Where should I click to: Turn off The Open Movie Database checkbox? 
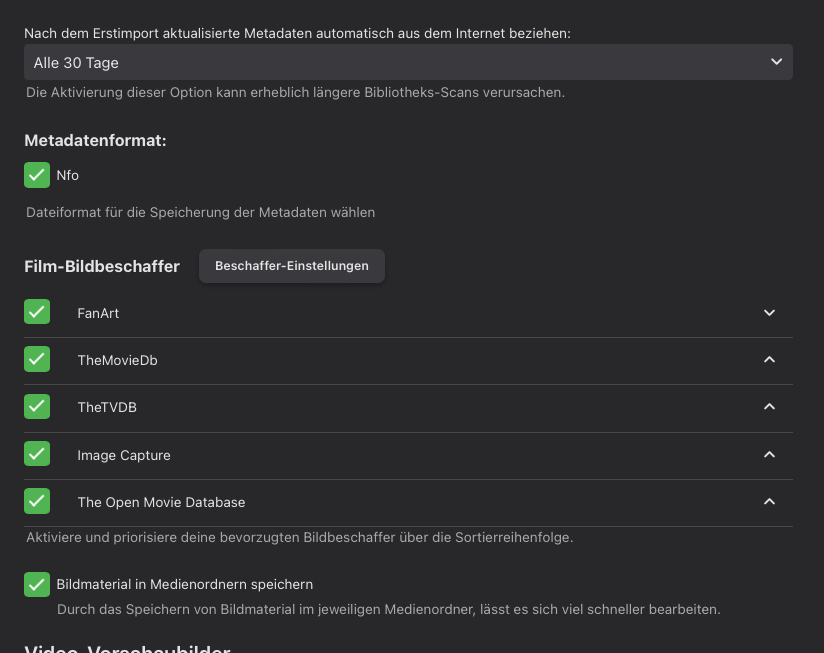37,501
